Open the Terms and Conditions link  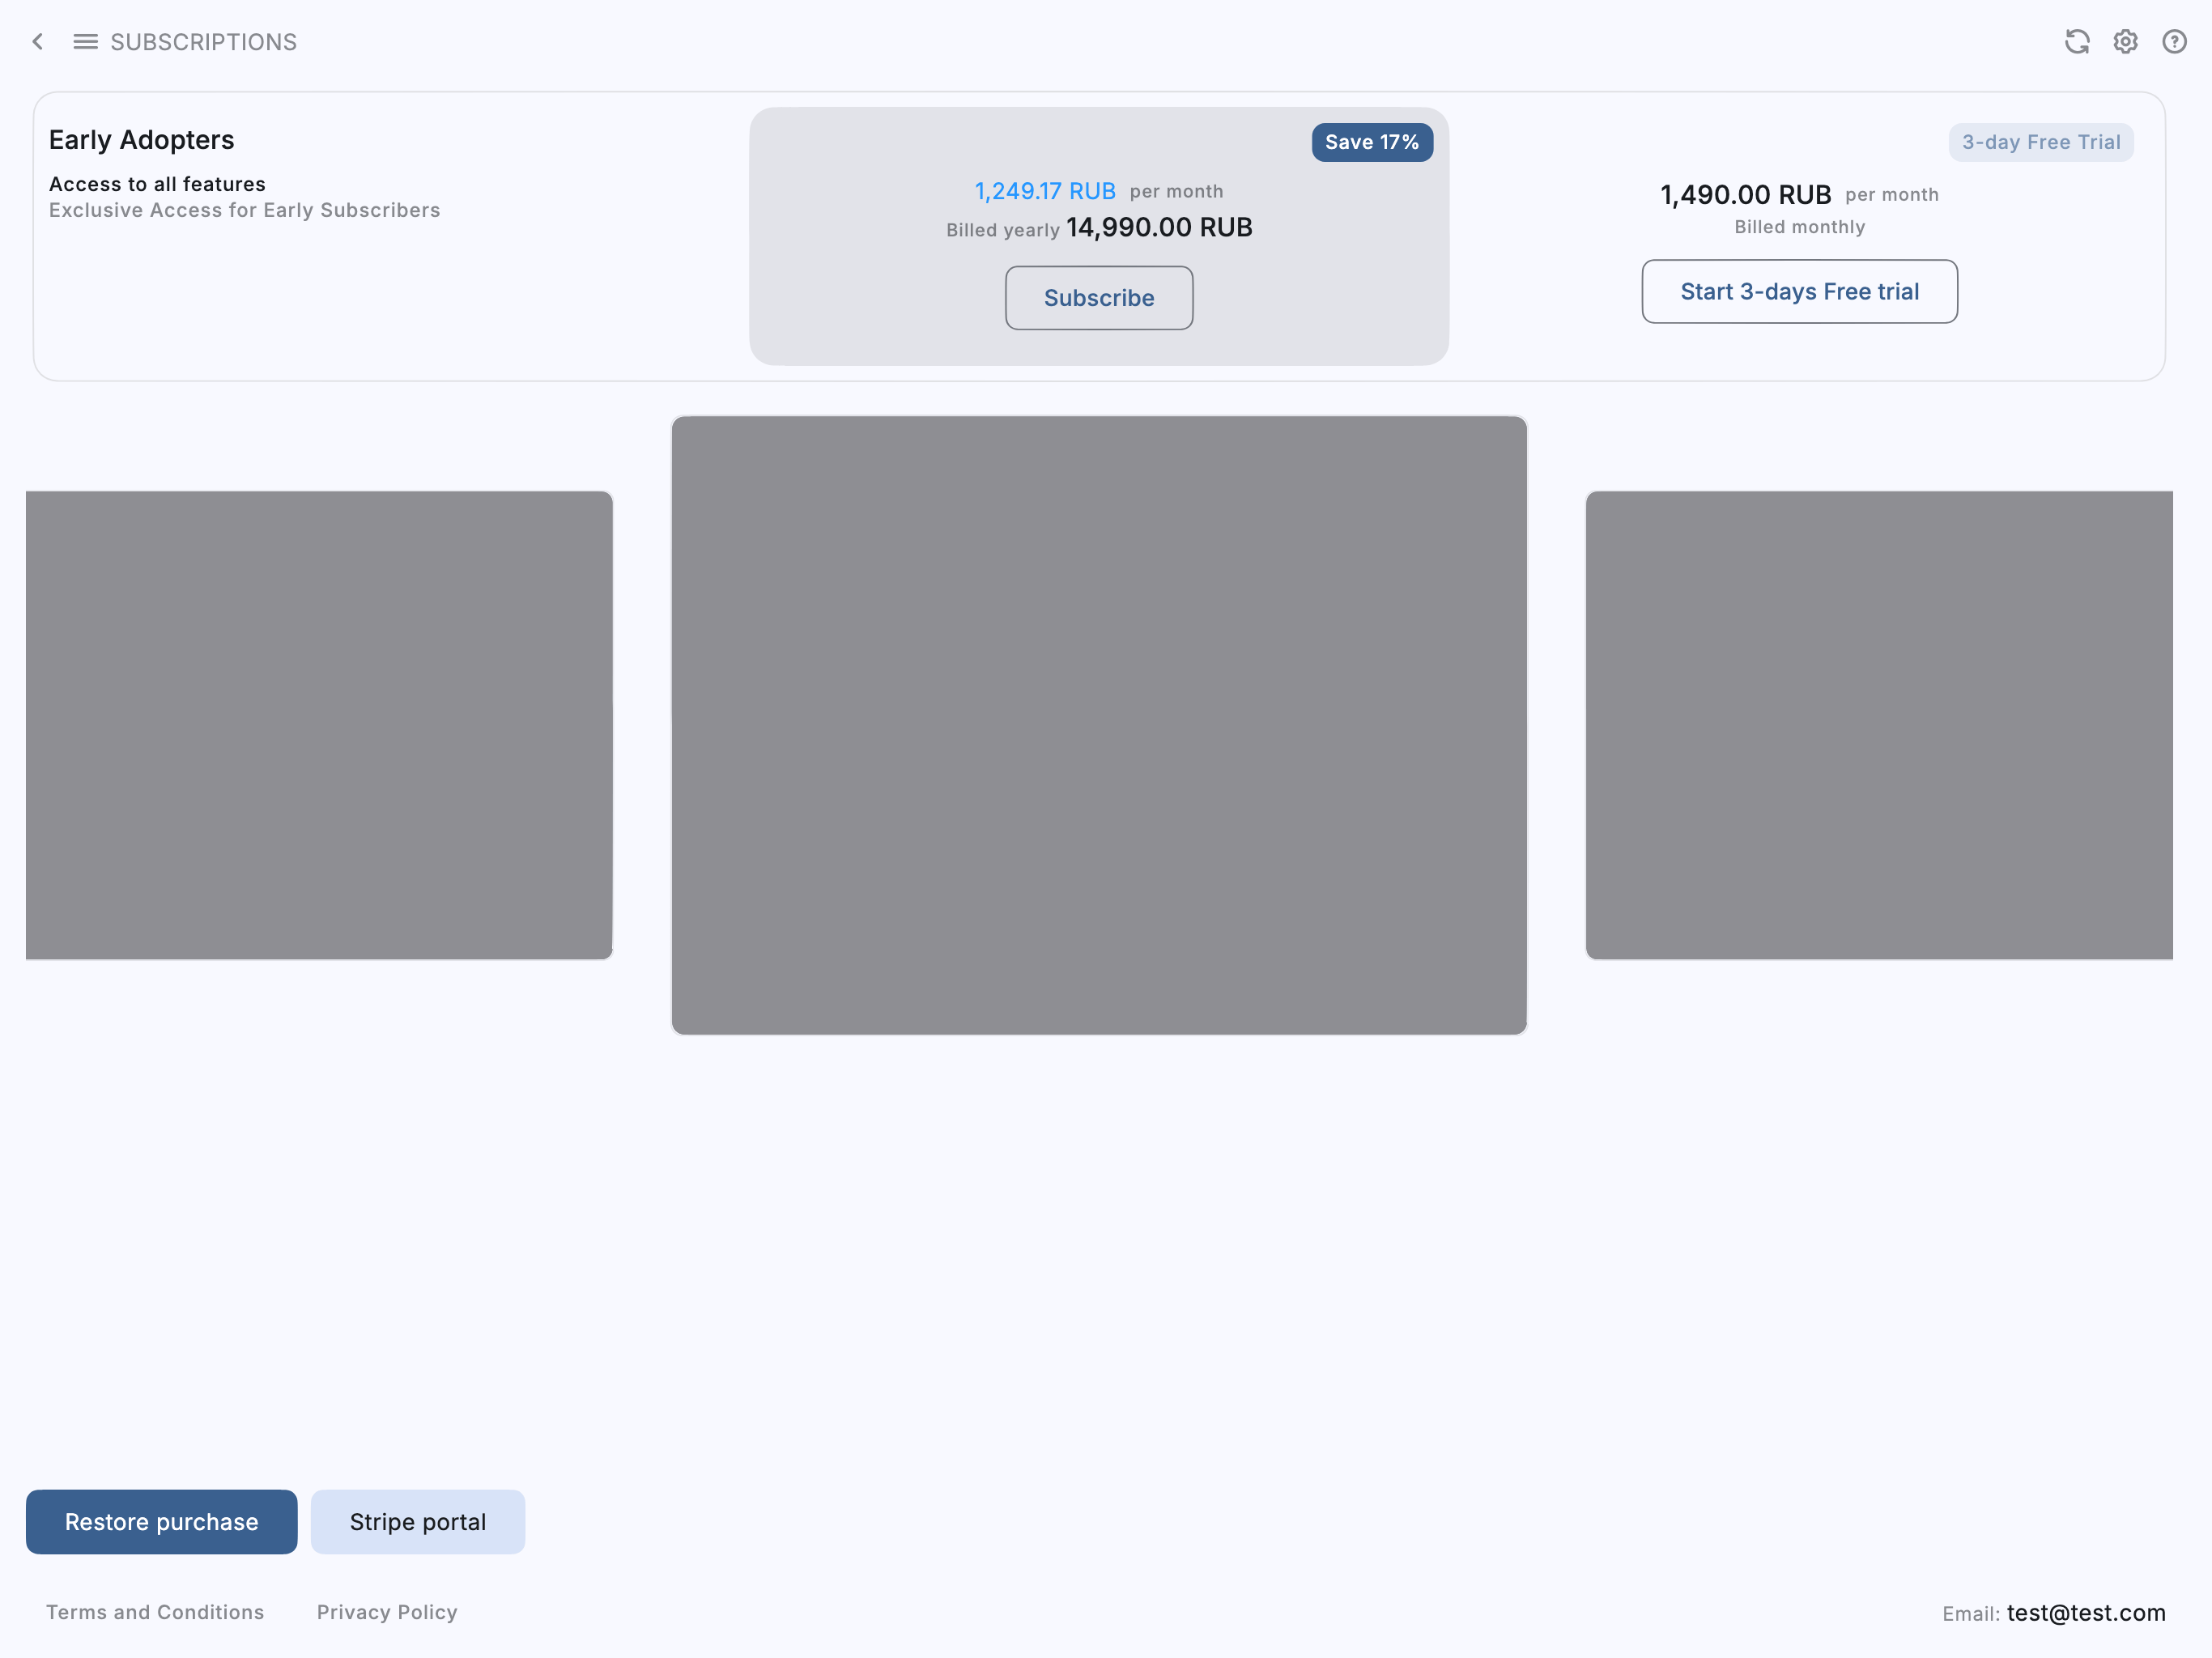pyautogui.click(x=155, y=1612)
